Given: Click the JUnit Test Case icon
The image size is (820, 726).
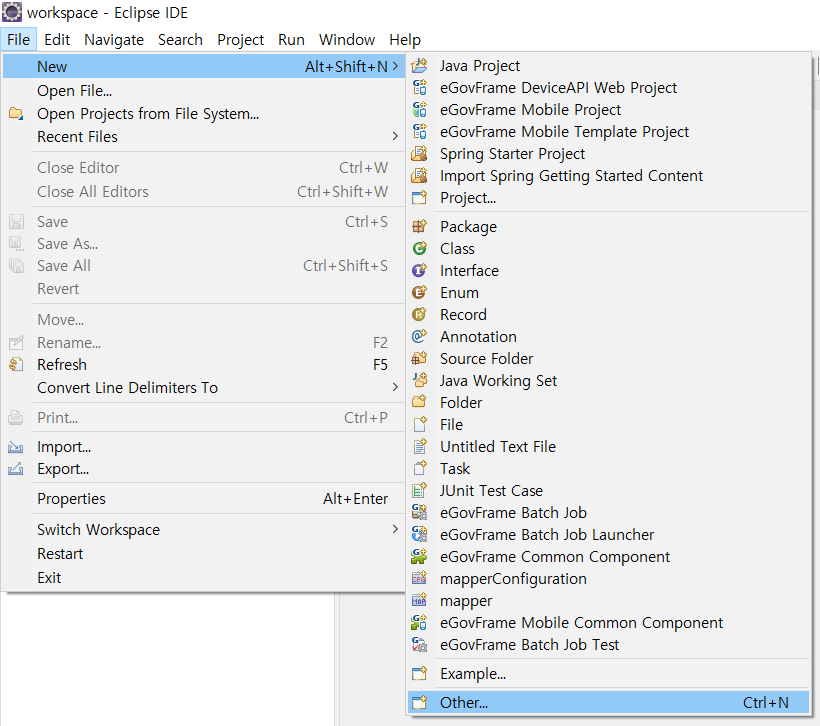Looking at the screenshot, I should [x=419, y=491].
